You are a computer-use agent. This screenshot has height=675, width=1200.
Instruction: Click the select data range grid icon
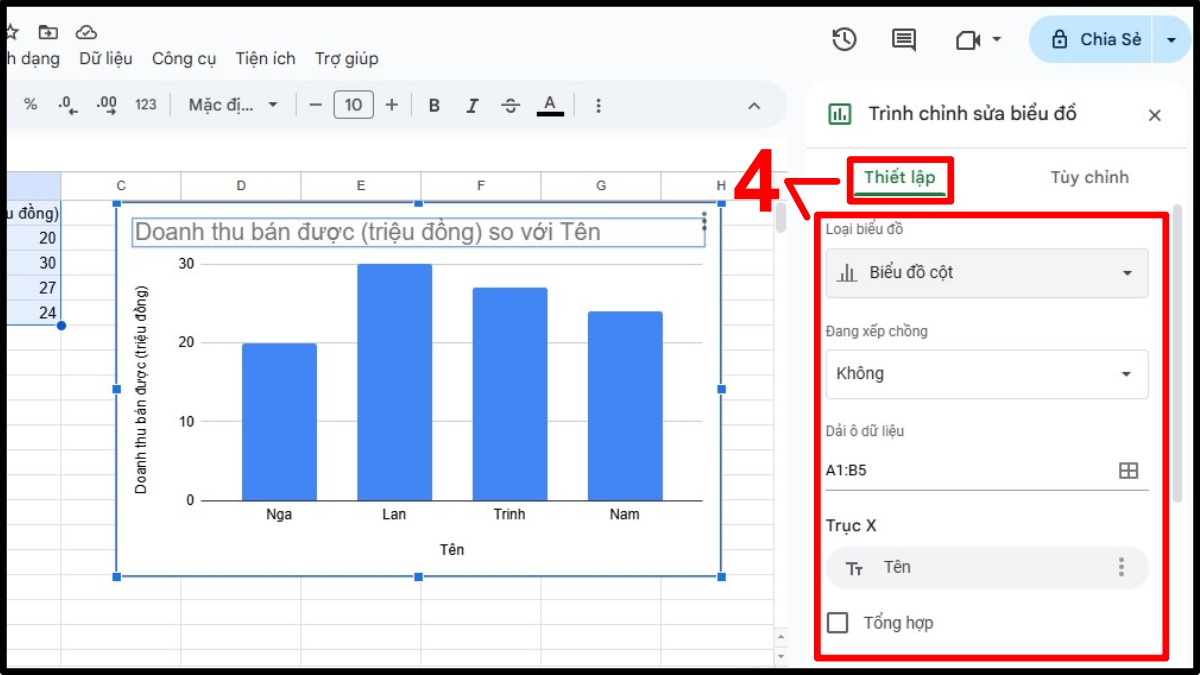coord(1128,471)
